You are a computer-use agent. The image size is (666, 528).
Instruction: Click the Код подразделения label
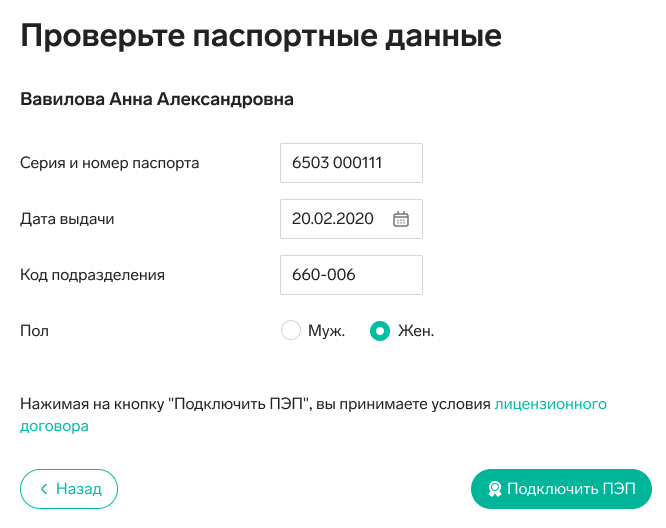[92, 275]
